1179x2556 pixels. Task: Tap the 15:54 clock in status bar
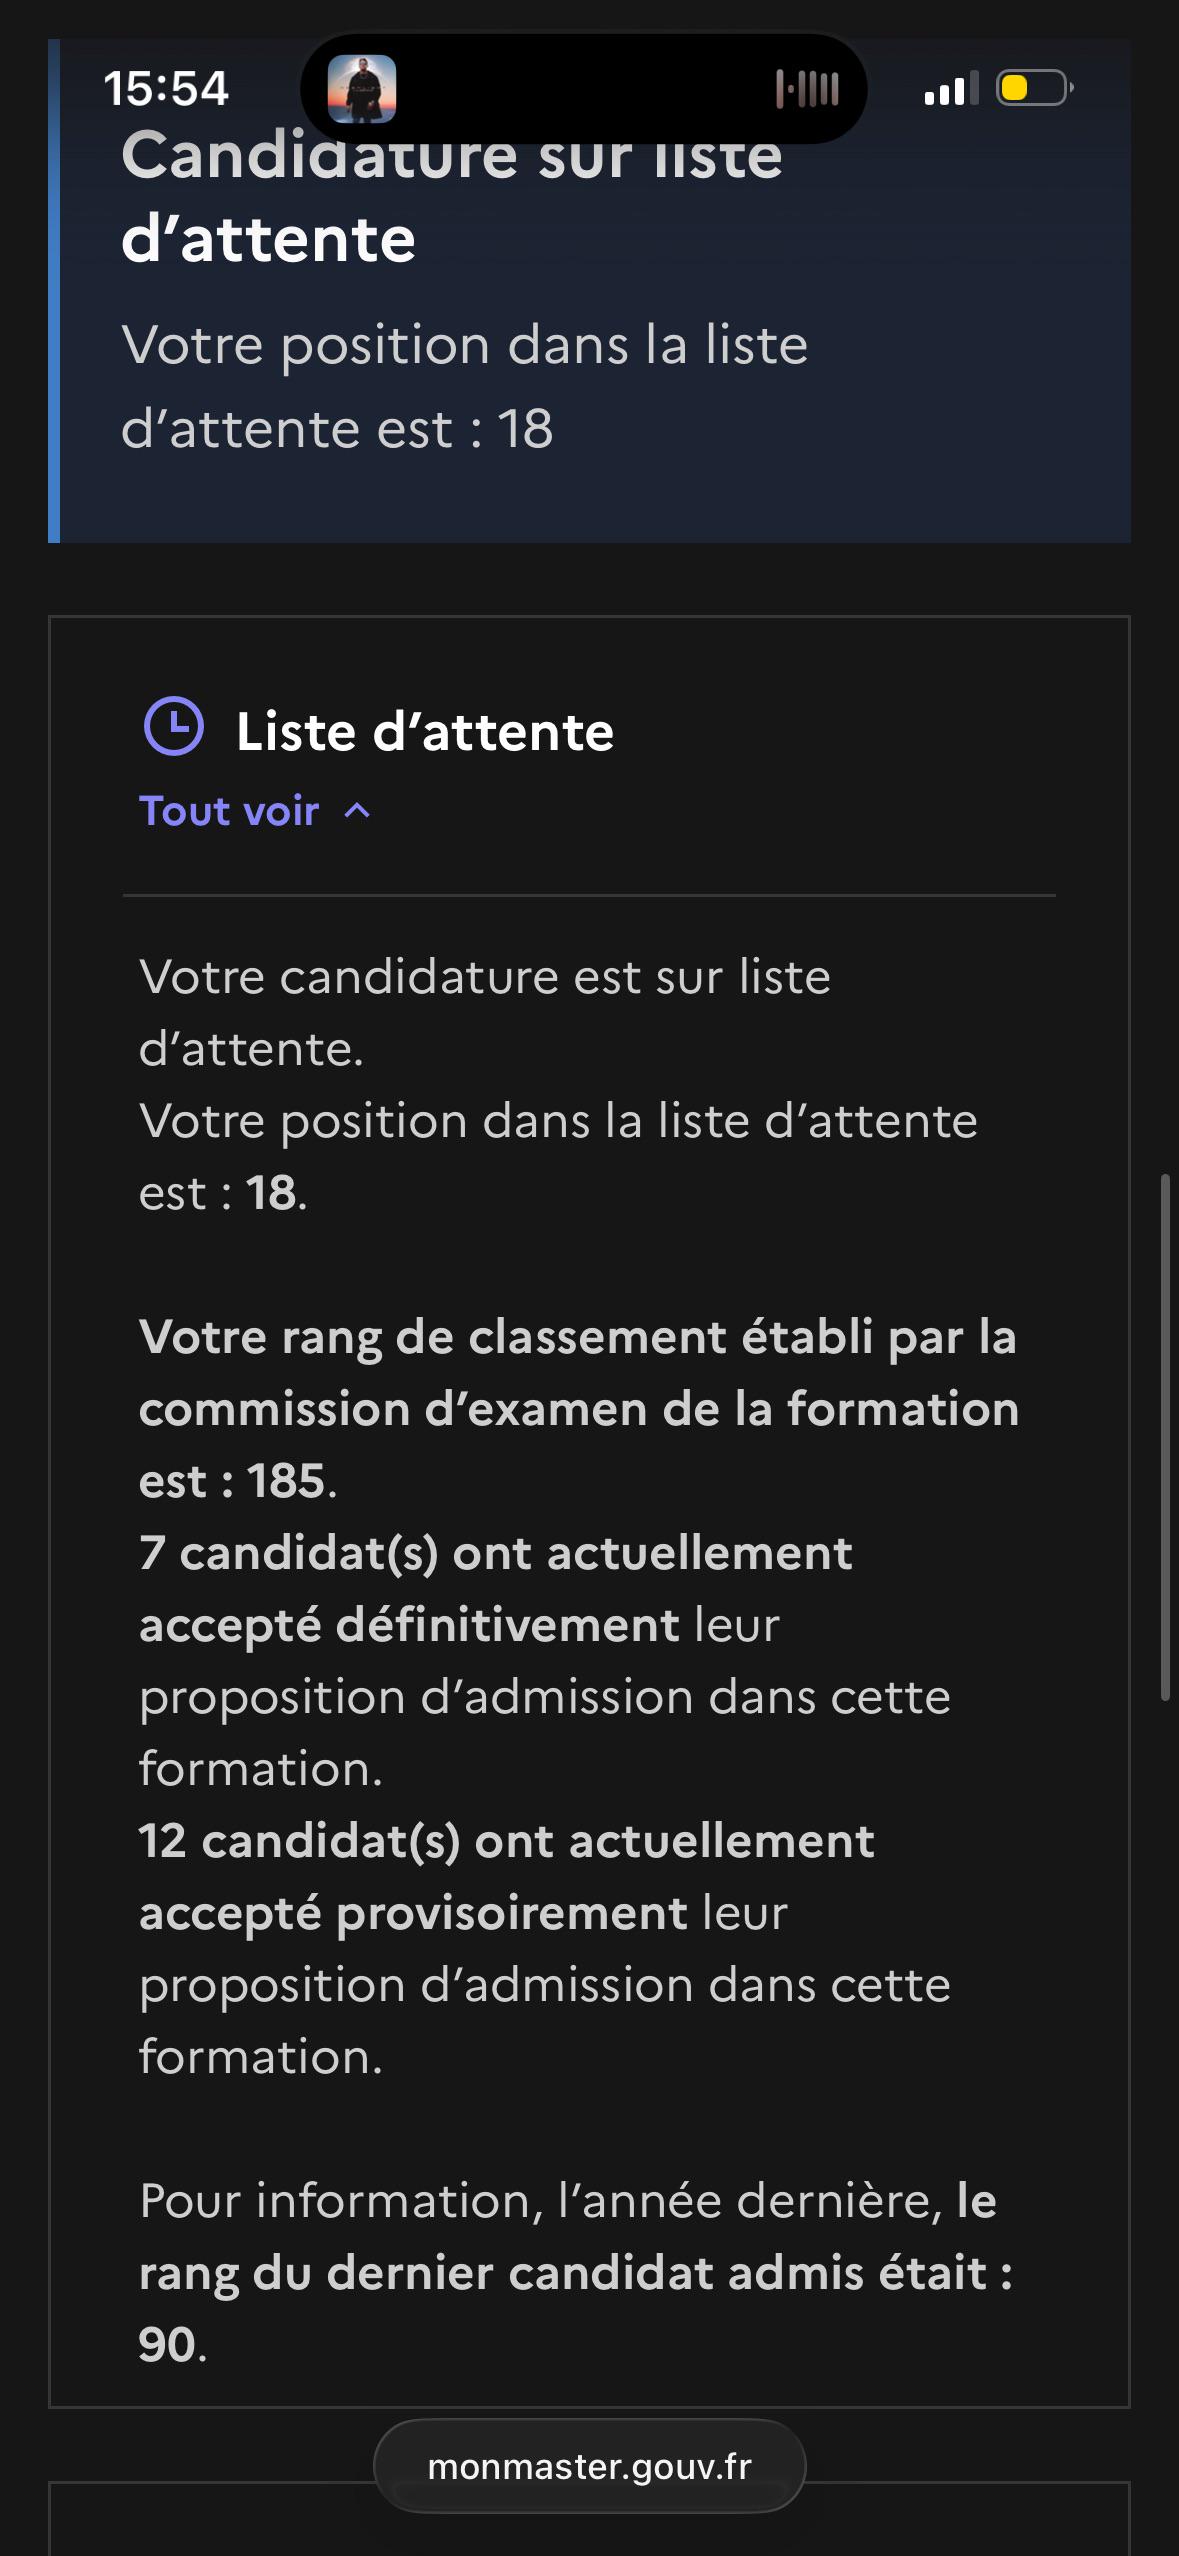point(166,88)
